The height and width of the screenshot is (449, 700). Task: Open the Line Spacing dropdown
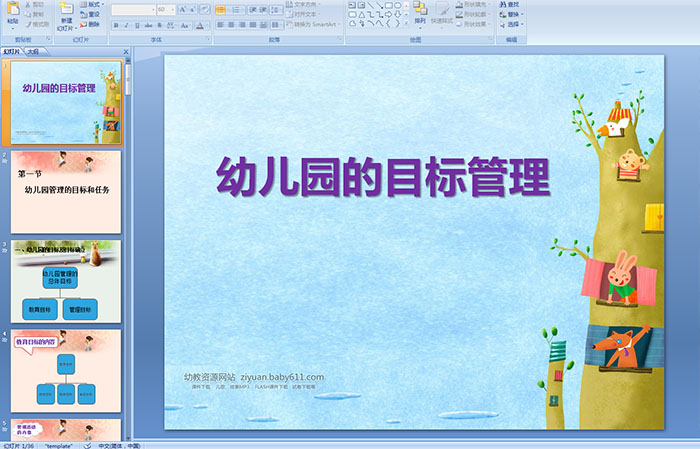277,9
